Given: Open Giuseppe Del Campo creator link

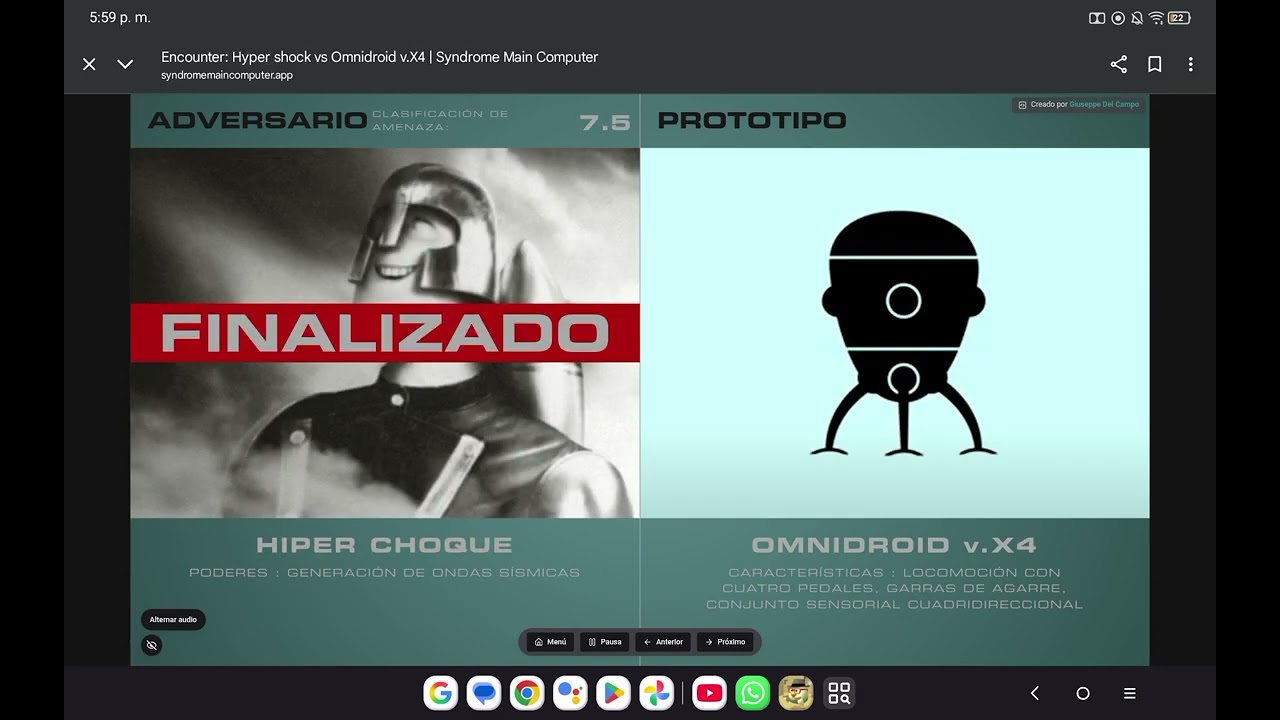Looking at the screenshot, I should pos(1104,104).
